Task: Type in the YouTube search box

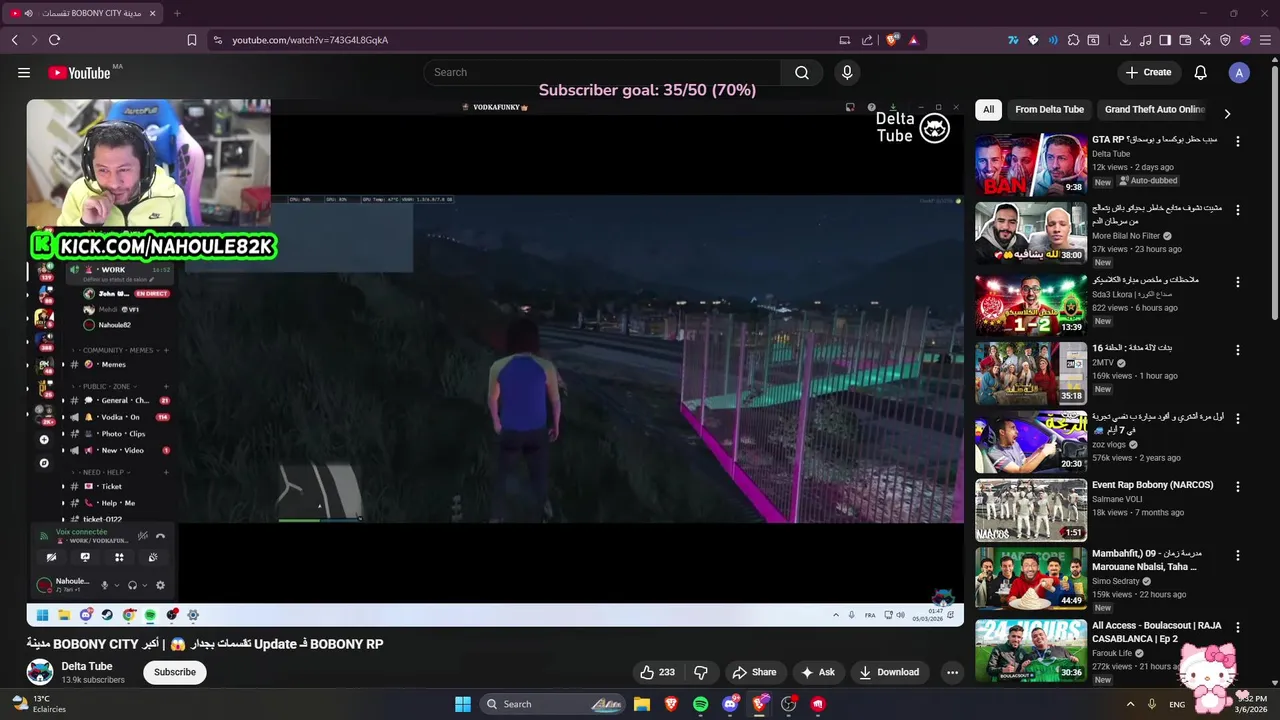Action: click(x=602, y=72)
